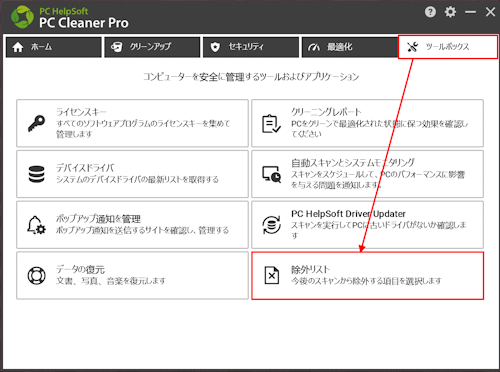
Task: Switch to the ツールボックス tab
Action: point(448,47)
